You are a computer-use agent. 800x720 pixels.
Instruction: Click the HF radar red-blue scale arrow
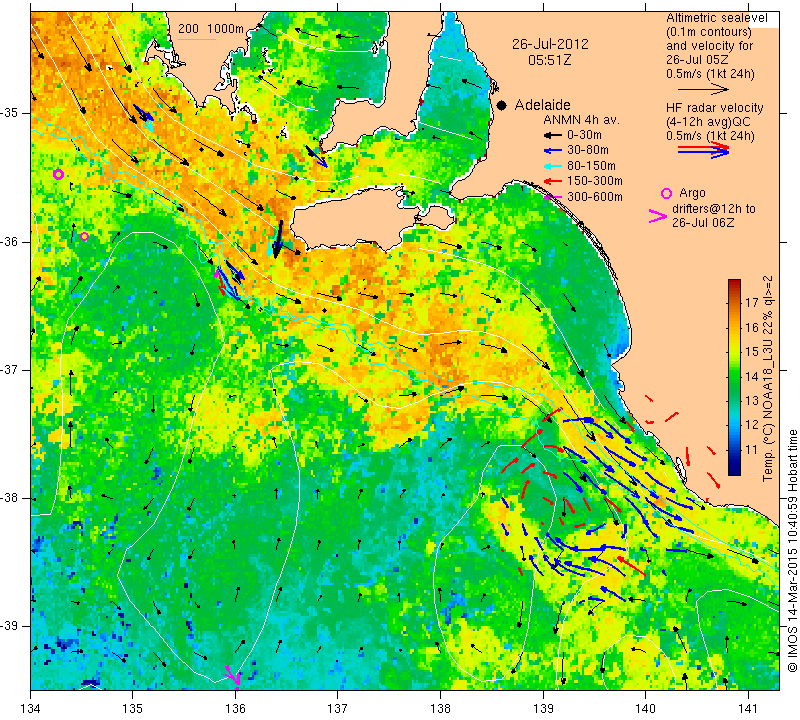point(703,150)
